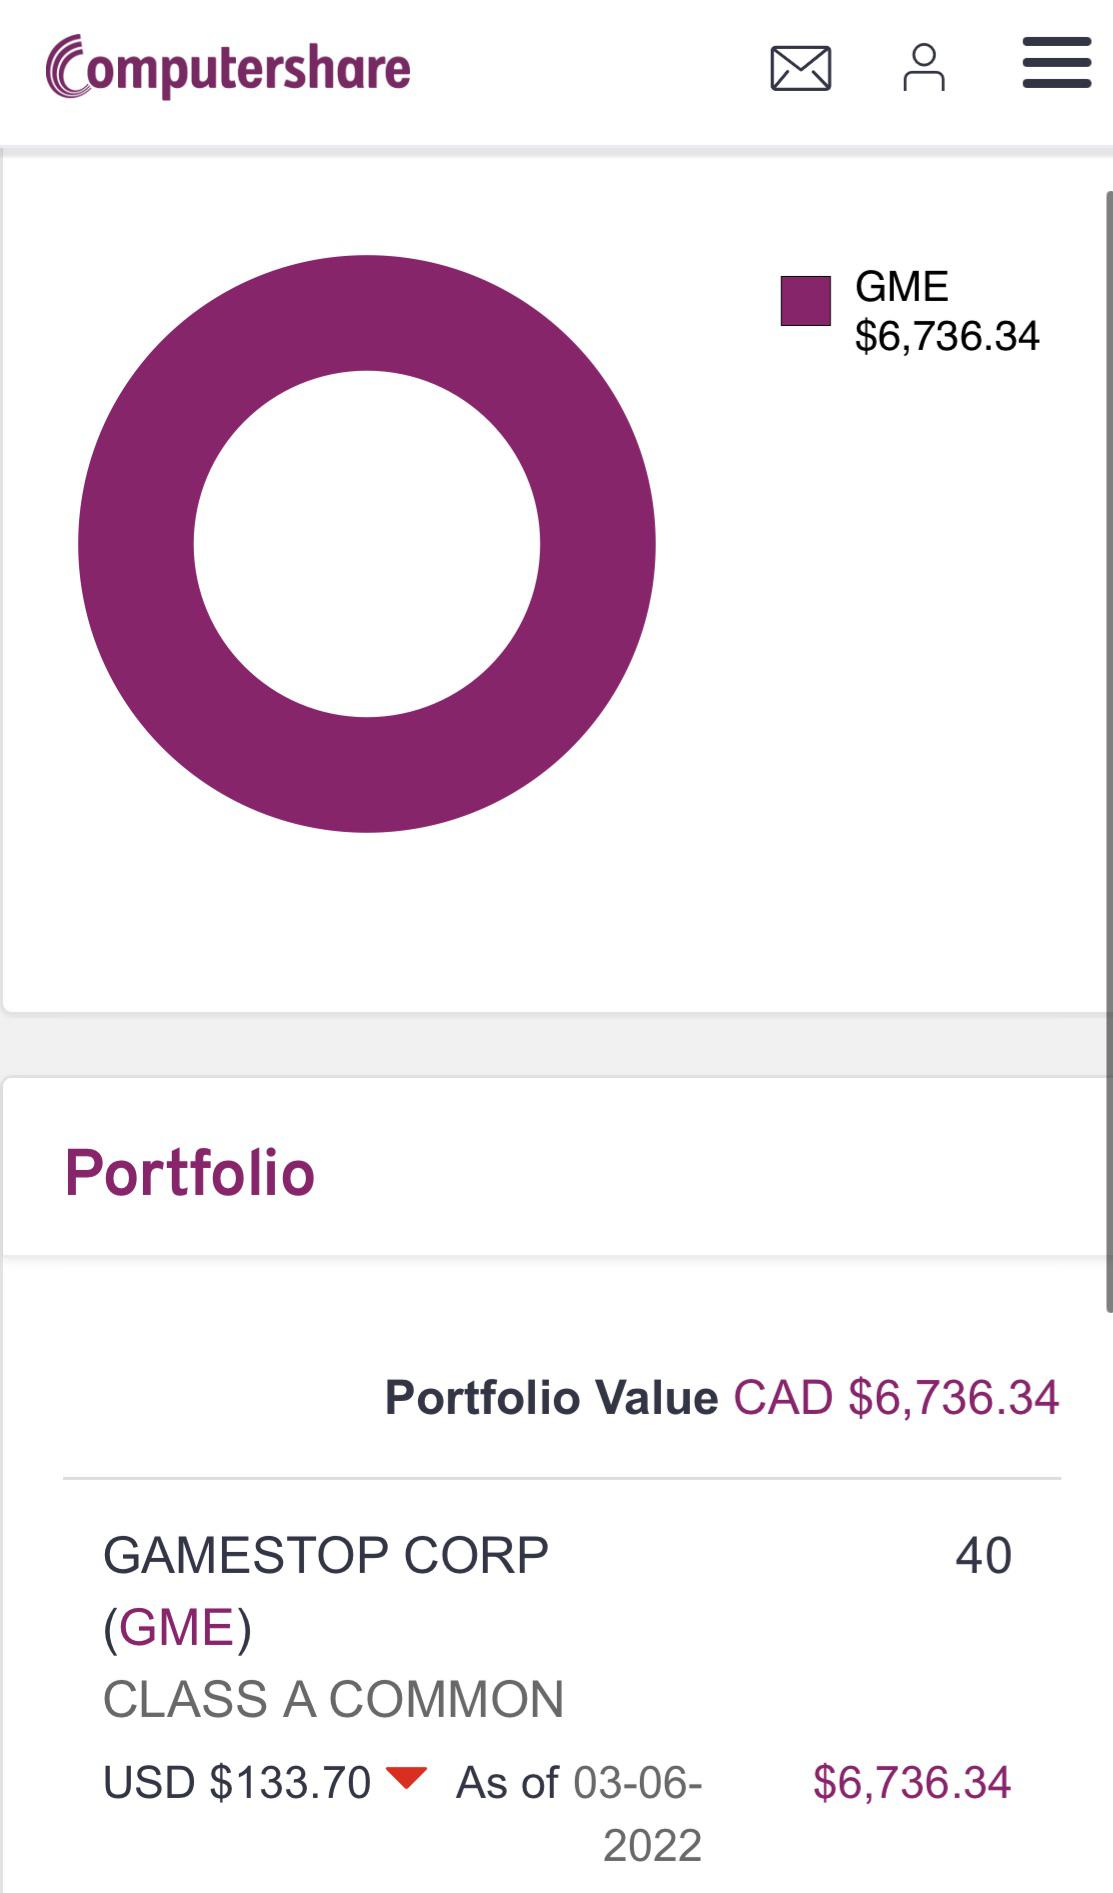The image size is (1113, 1893).
Task: Click the red down price arrow
Action: pyautogui.click(x=406, y=1778)
